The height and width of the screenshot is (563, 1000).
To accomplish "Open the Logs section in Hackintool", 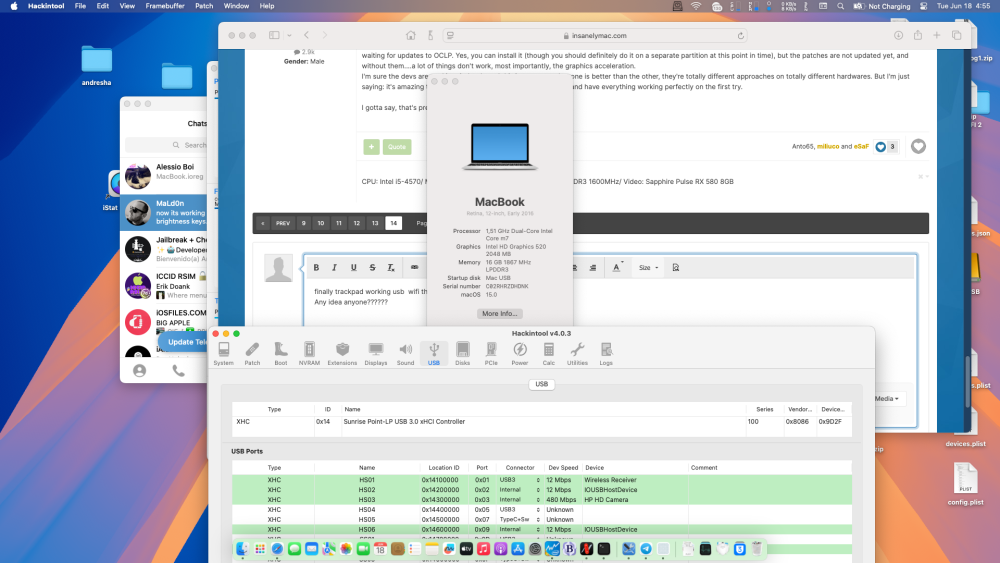I will (606, 354).
